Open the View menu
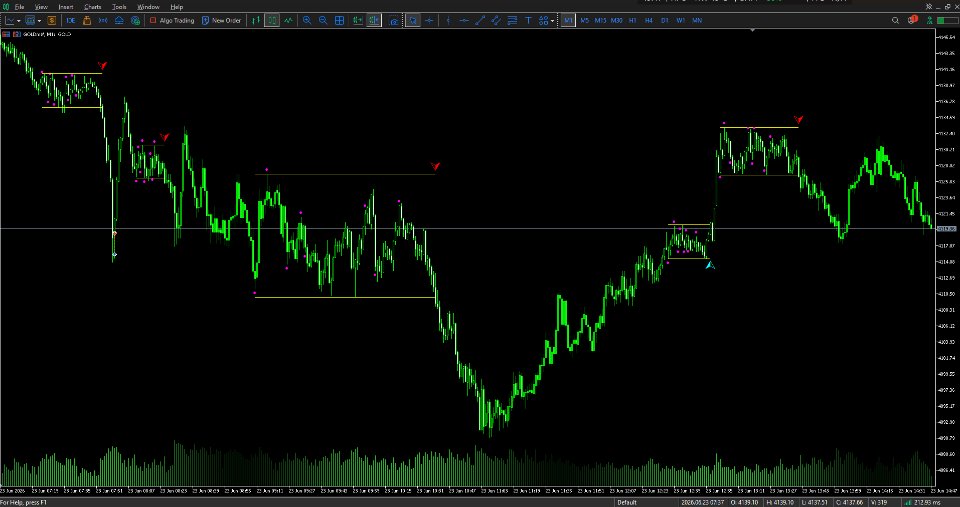Viewport: 960px width, 507px height. tap(41, 7)
